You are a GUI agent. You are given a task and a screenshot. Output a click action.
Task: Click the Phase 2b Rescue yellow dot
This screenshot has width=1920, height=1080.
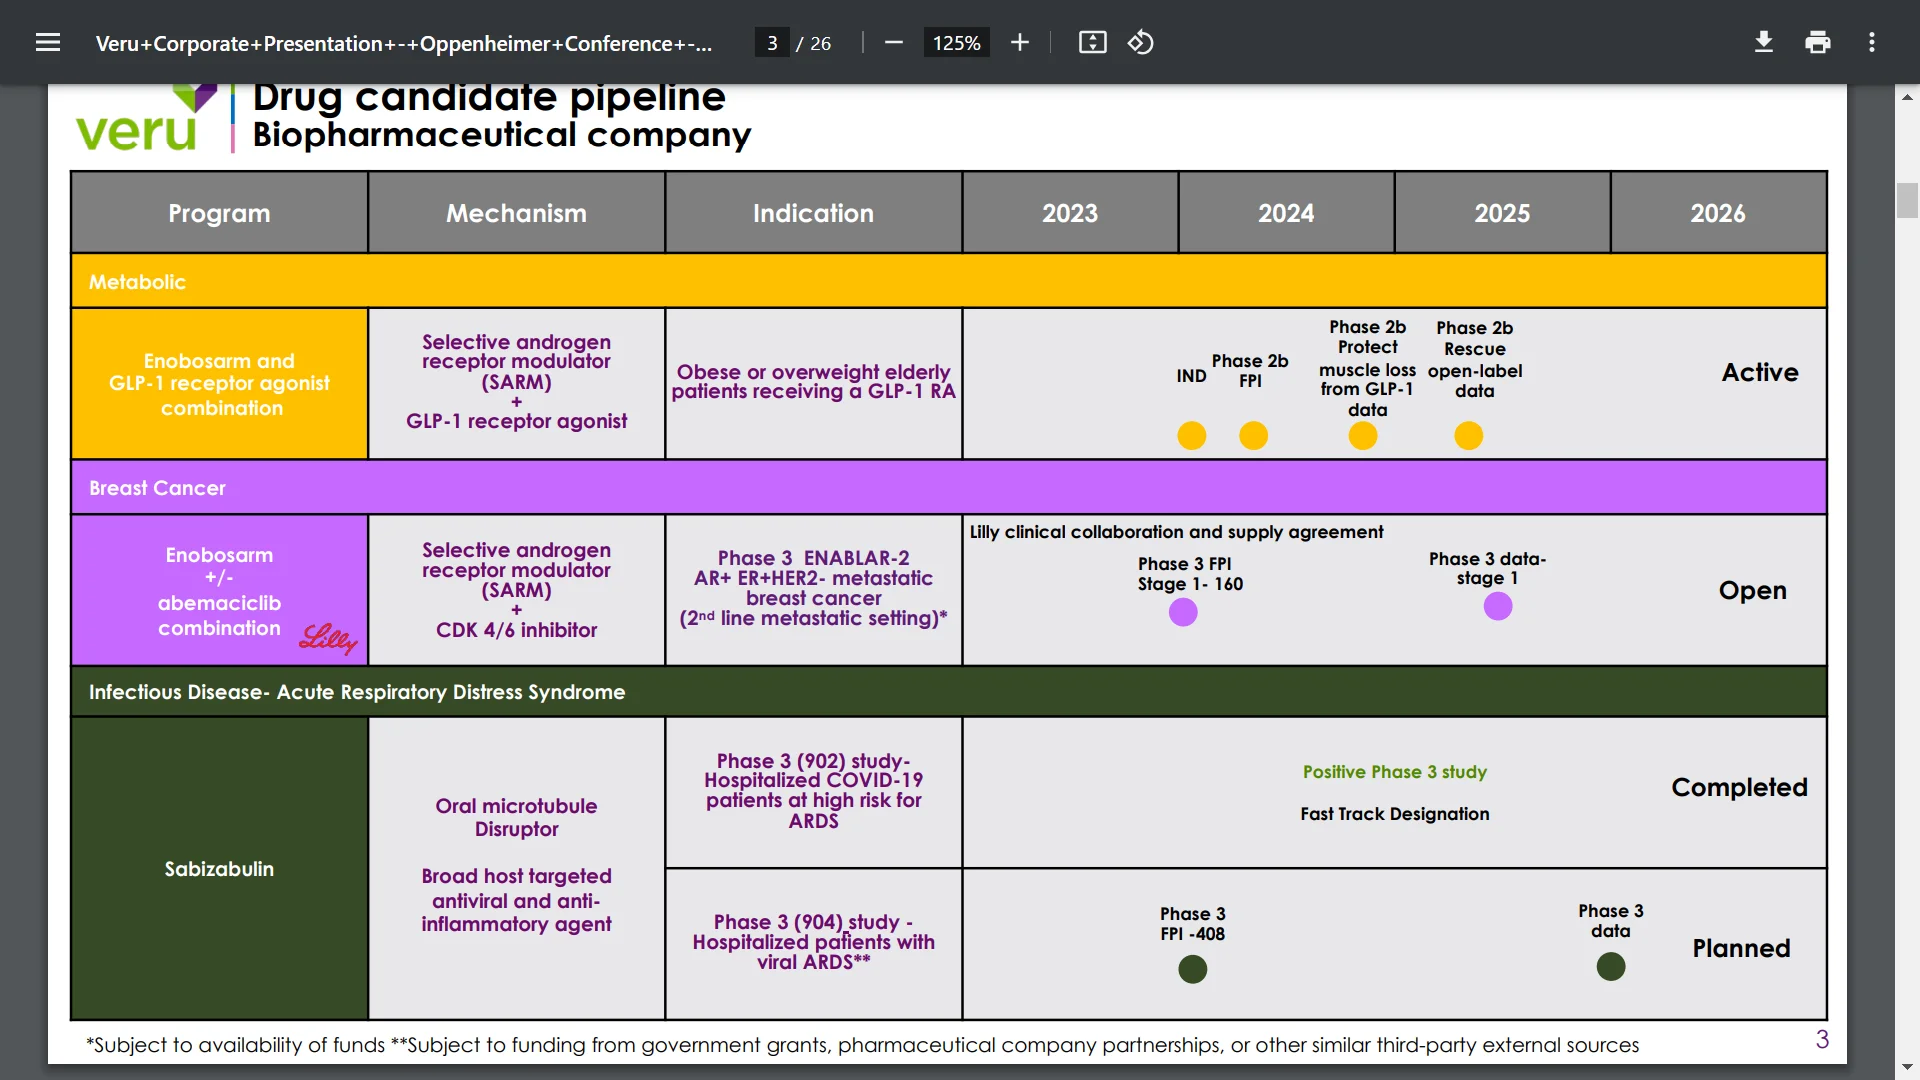coord(1468,436)
